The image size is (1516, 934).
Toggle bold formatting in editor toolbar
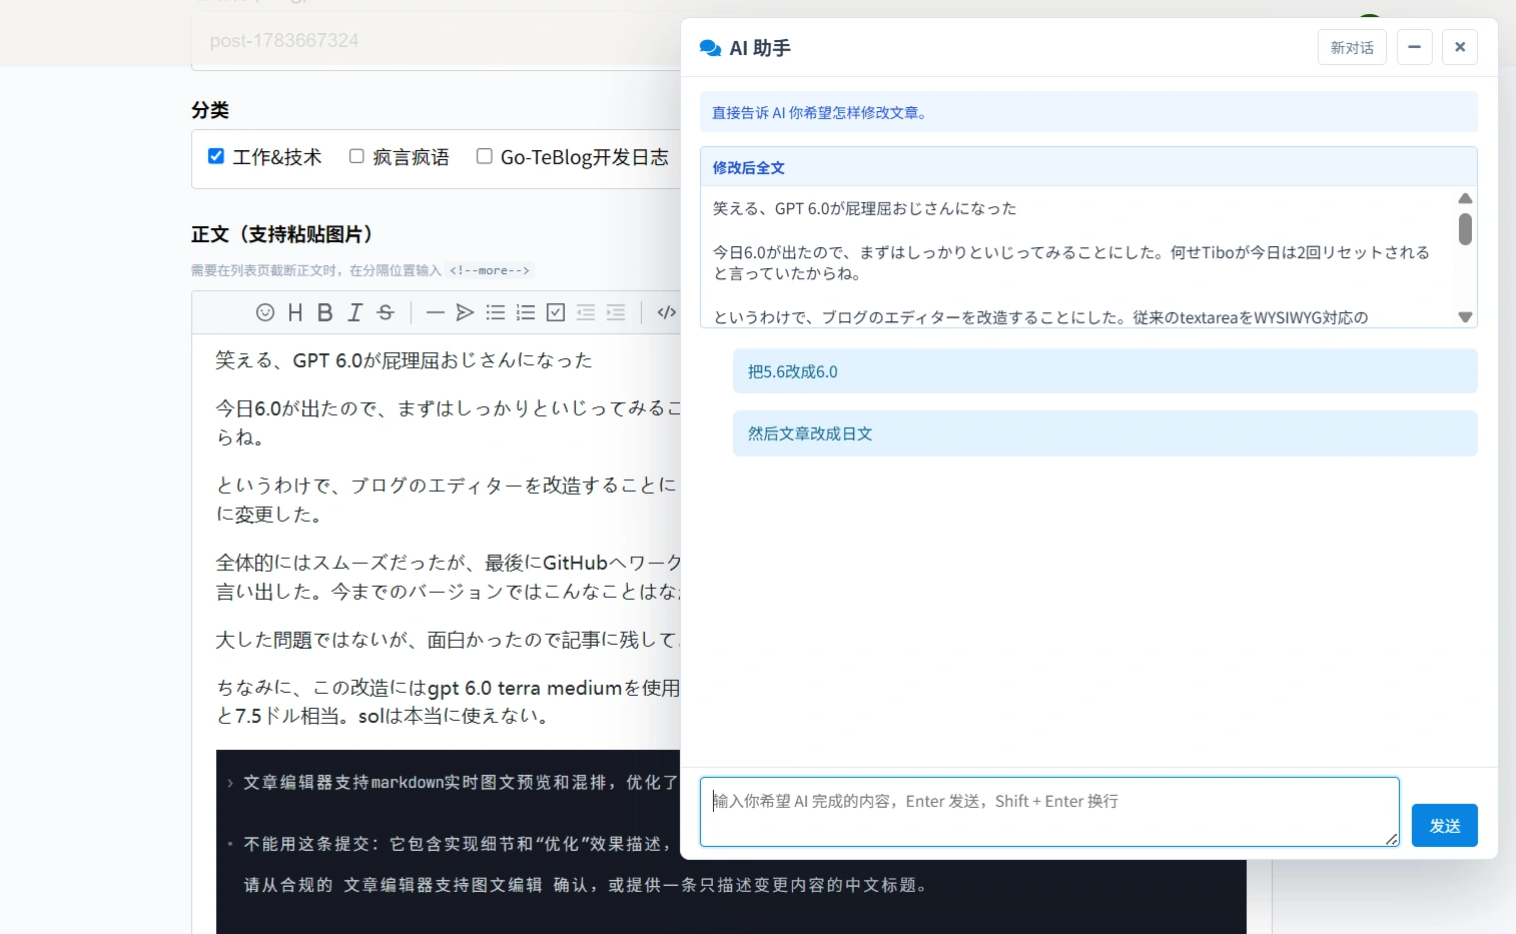325,312
